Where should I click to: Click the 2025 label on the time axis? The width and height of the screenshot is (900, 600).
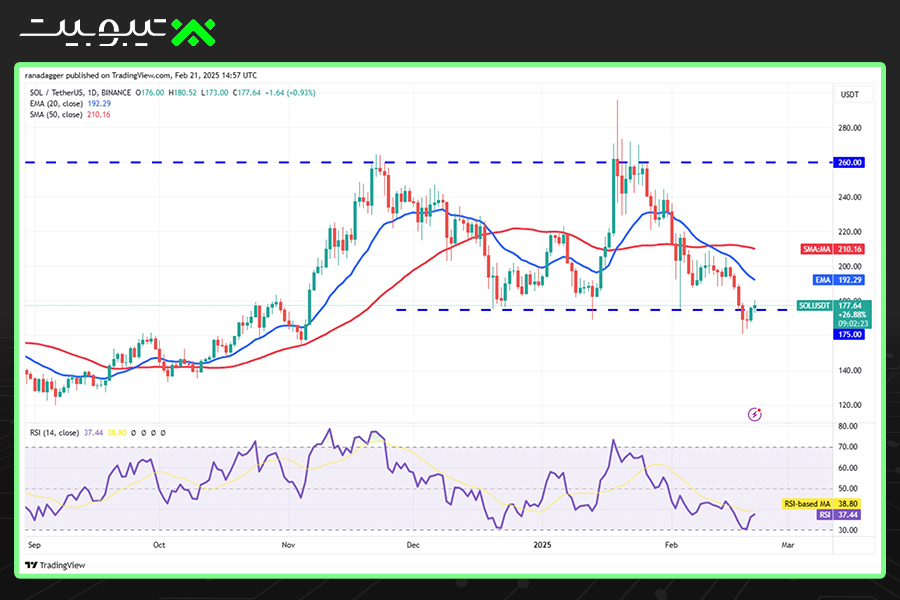click(x=542, y=544)
